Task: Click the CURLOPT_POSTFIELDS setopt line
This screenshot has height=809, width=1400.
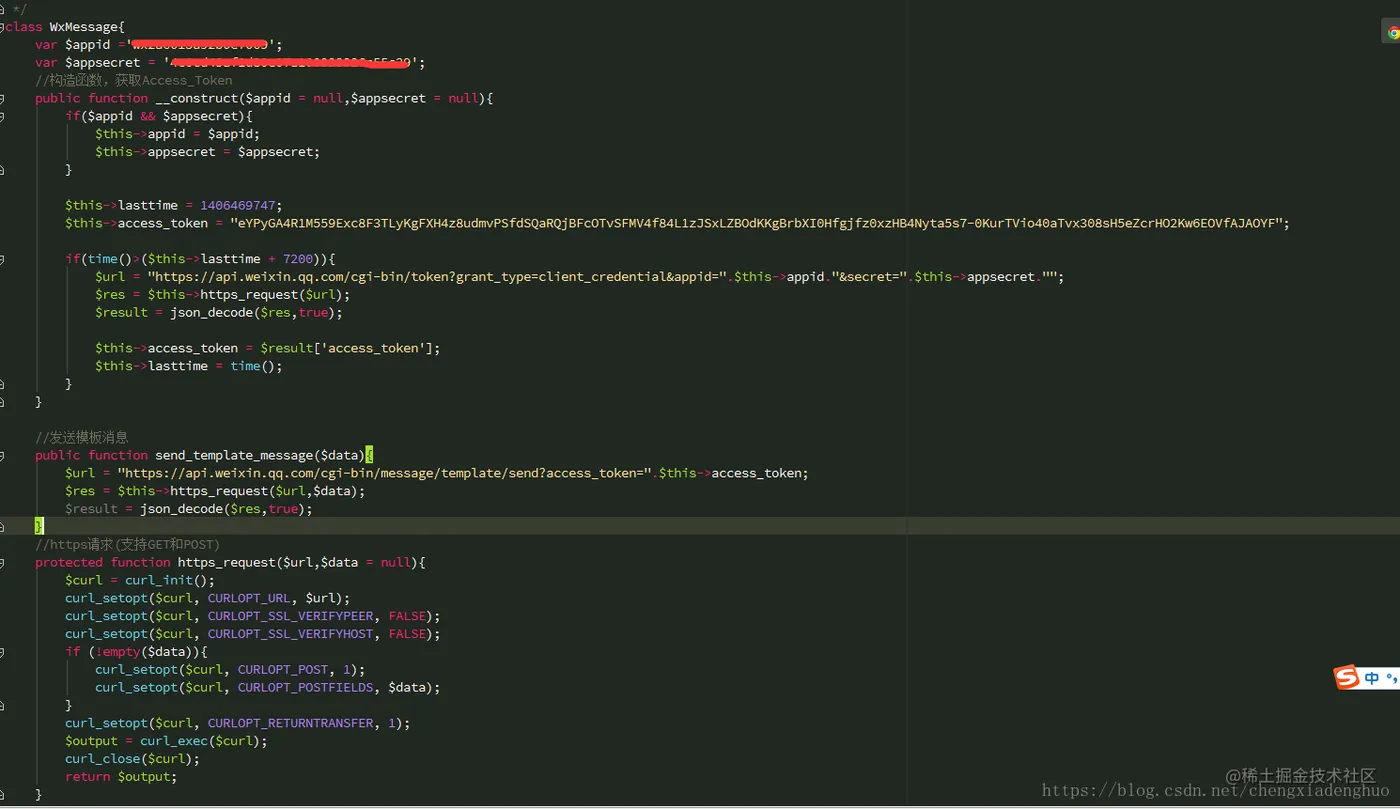Action: pyautogui.click(x=268, y=687)
